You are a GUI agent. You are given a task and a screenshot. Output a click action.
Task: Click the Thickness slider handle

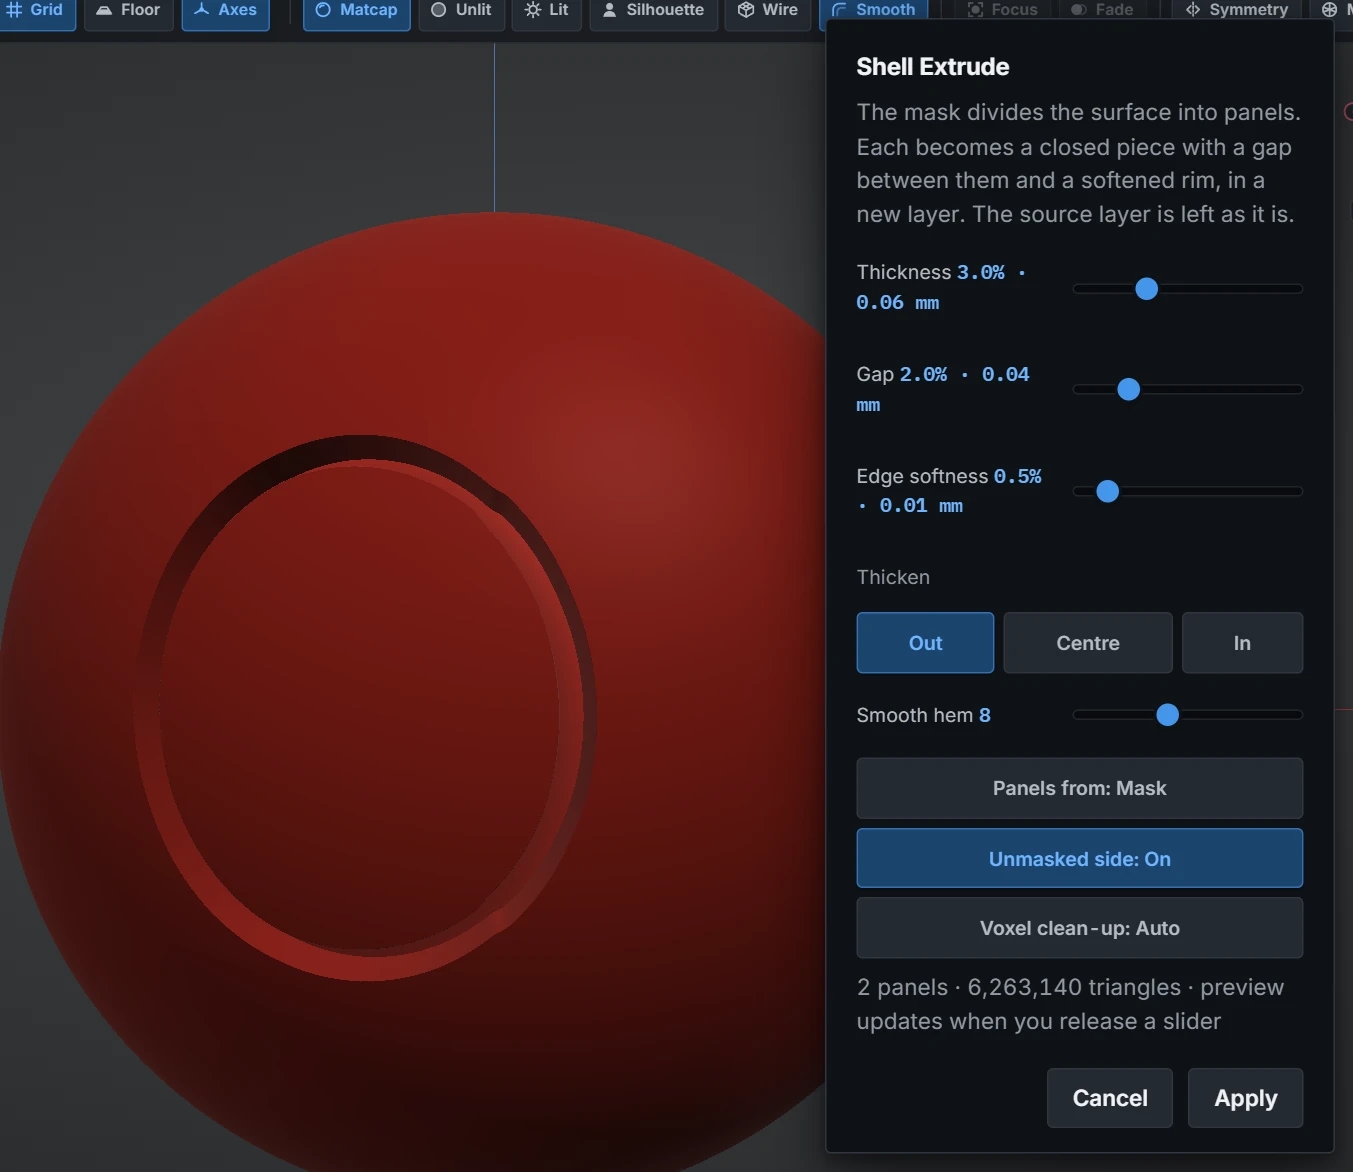[x=1147, y=289]
